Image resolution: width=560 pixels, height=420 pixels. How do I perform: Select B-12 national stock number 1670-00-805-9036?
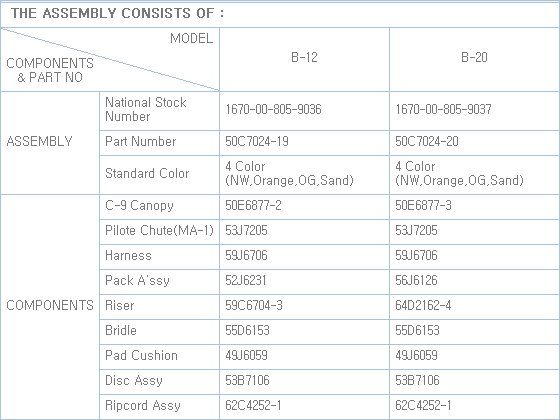(x=273, y=109)
